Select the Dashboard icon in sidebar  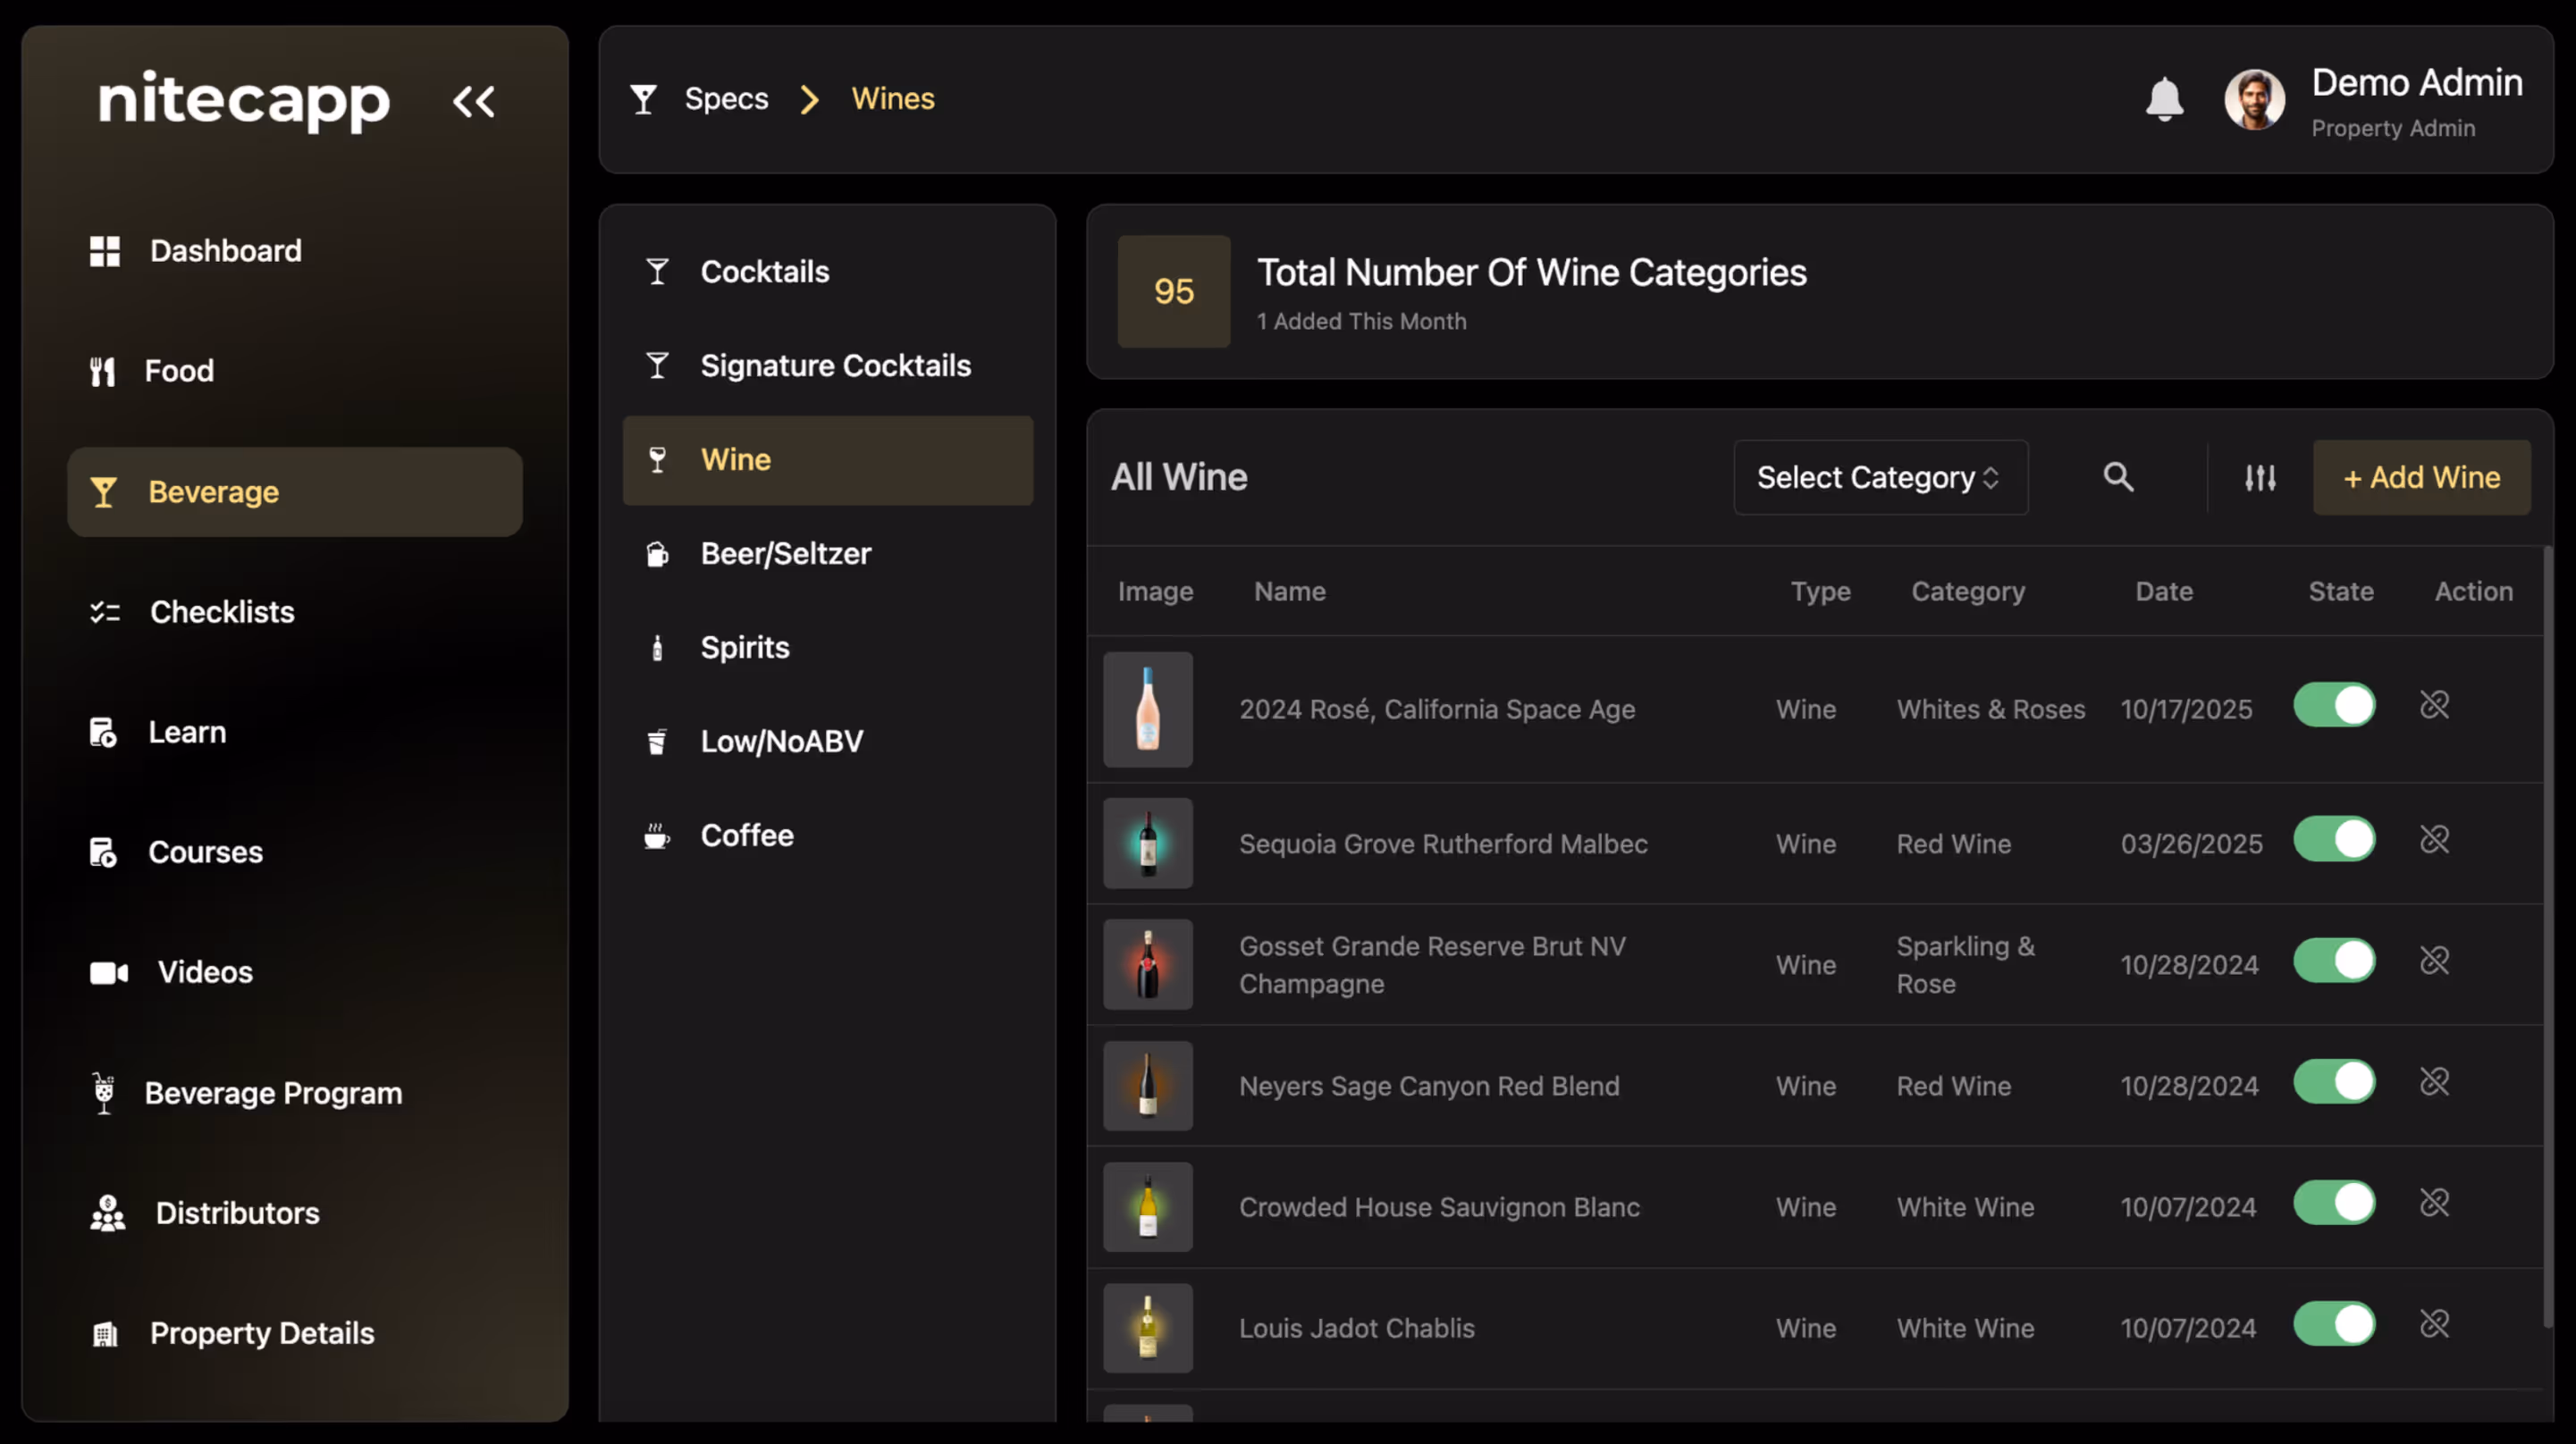pos(104,250)
